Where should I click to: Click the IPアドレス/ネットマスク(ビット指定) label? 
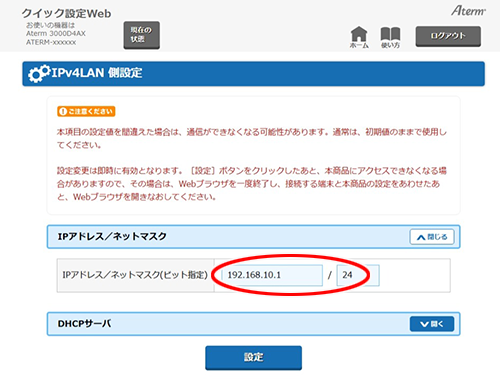pyautogui.click(x=135, y=275)
